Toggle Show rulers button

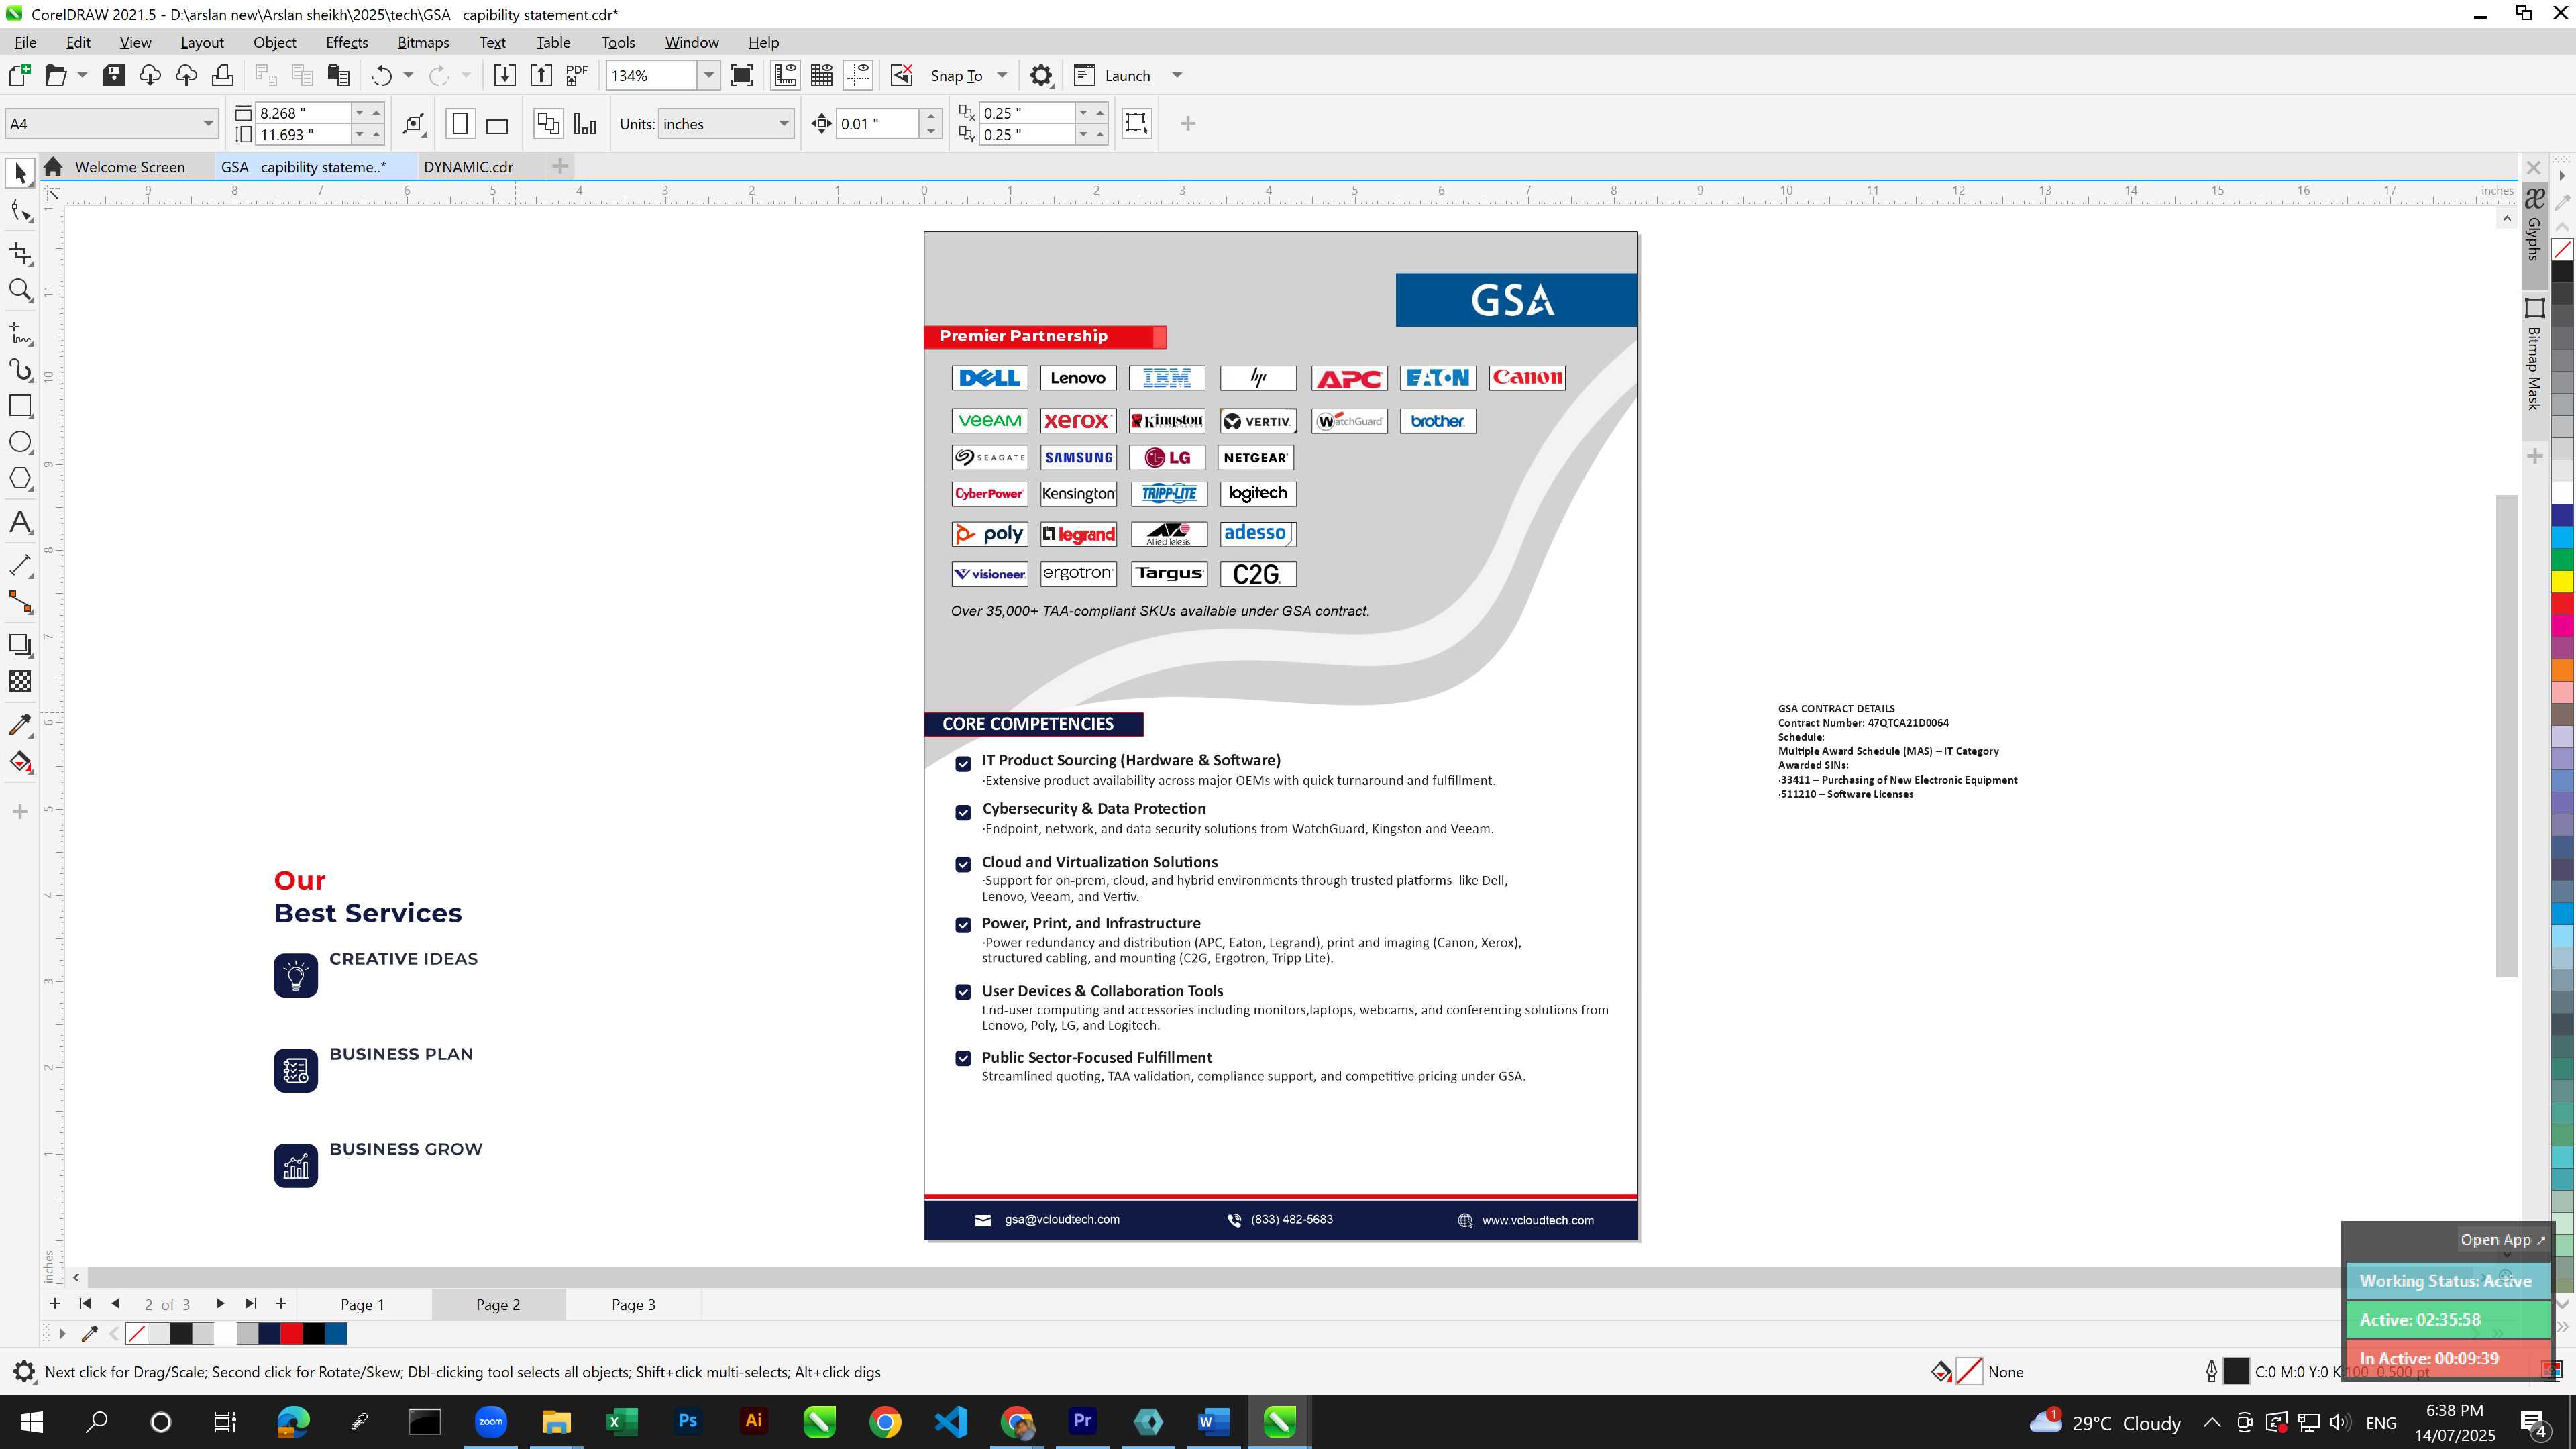785,75
